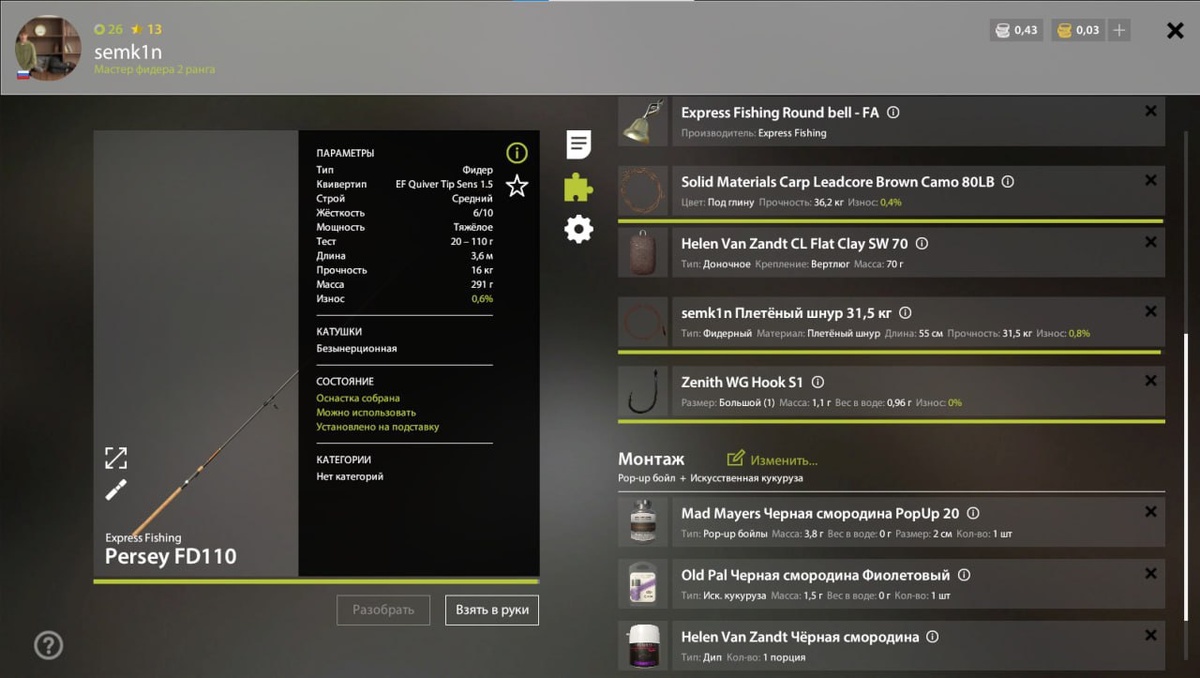Click the Безынерционная reel type text
This screenshot has width=1200, height=678.
point(356,349)
